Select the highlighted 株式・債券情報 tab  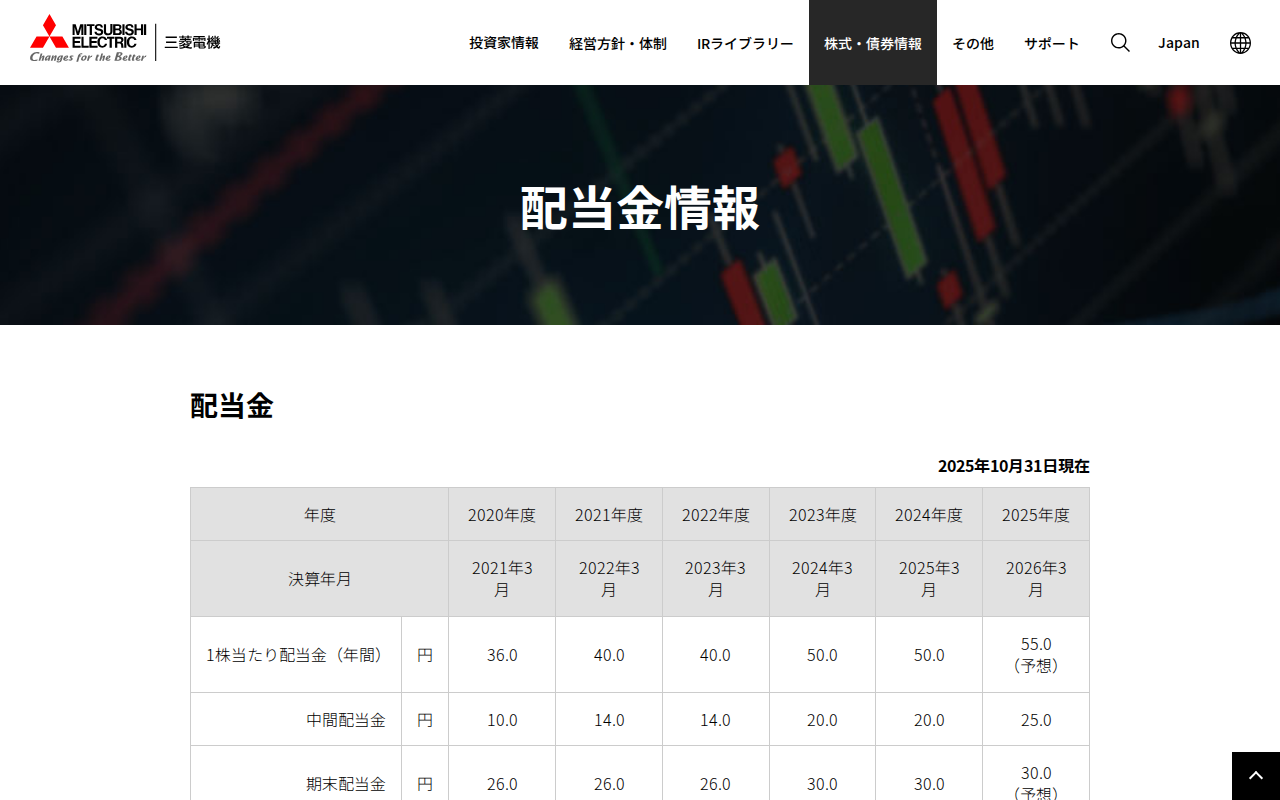tap(872, 43)
